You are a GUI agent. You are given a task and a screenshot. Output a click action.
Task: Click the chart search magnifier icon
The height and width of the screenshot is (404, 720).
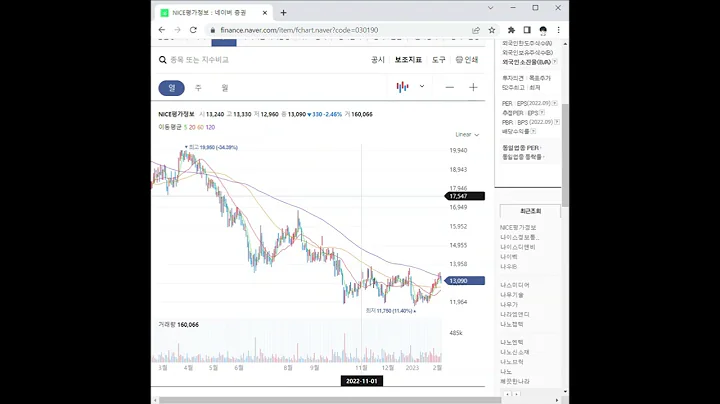[x=163, y=60]
